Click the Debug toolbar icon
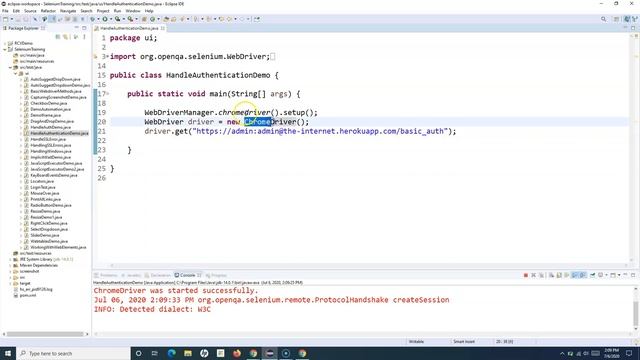Viewport: 640px width, 360px height. [x=93, y=19]
